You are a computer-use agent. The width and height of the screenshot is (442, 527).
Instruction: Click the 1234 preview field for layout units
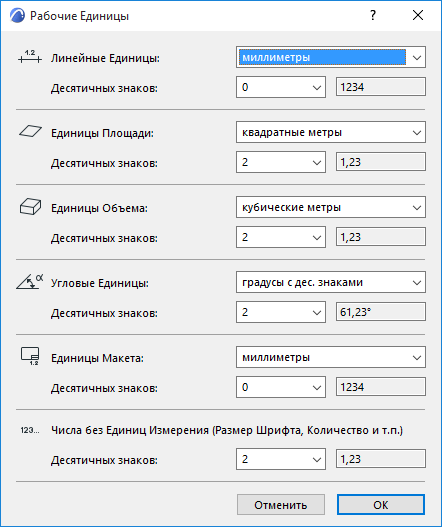[381, 387]
